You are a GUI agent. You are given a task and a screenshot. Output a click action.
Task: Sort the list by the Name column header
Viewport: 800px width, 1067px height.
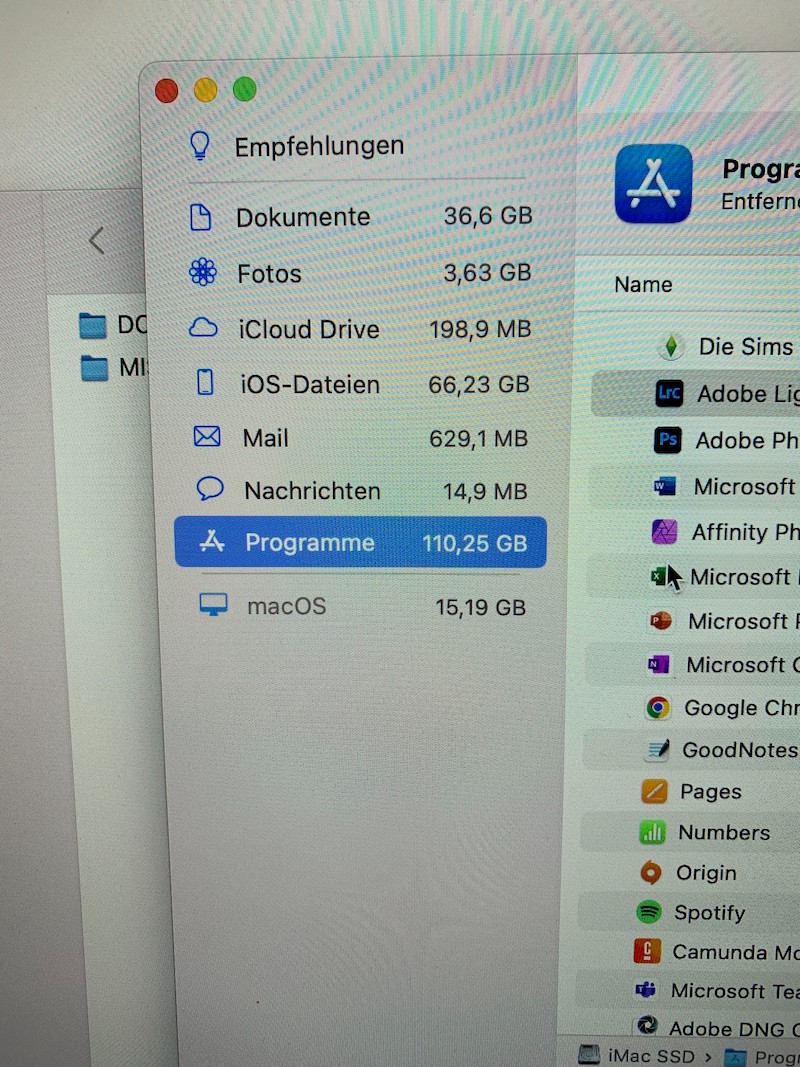[x=643, y=284]
